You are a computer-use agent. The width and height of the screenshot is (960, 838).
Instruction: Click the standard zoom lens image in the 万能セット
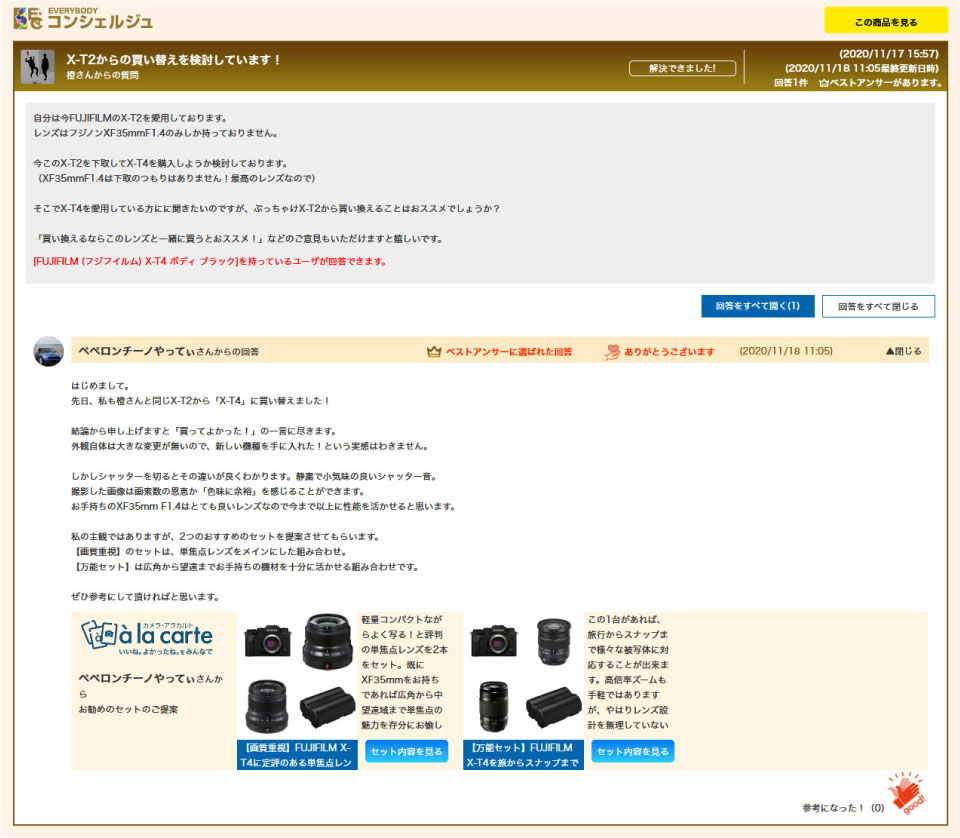click(x=553, y=642)
